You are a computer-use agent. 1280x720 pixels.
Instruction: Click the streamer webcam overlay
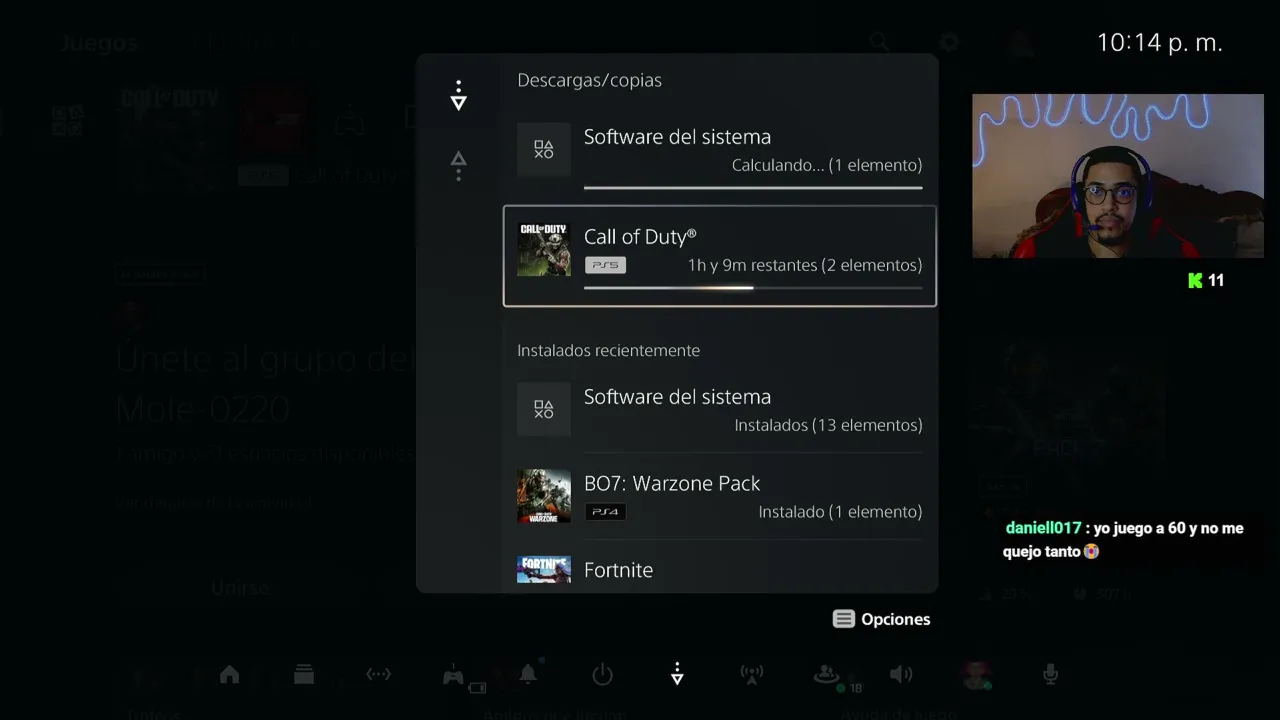[1118, 176]
